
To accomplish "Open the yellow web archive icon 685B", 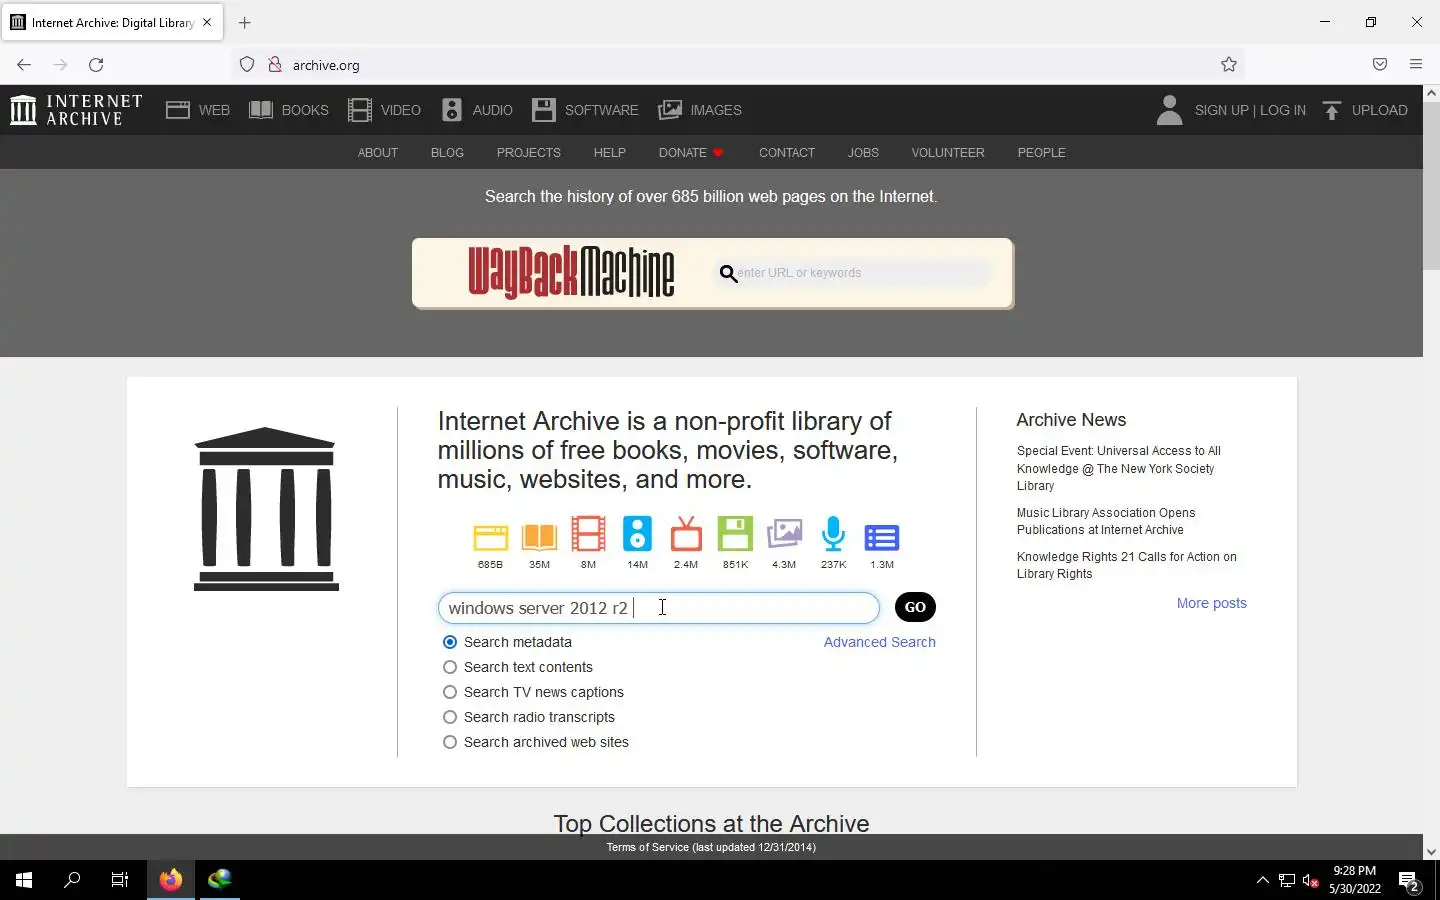I will tap(490, 537).
